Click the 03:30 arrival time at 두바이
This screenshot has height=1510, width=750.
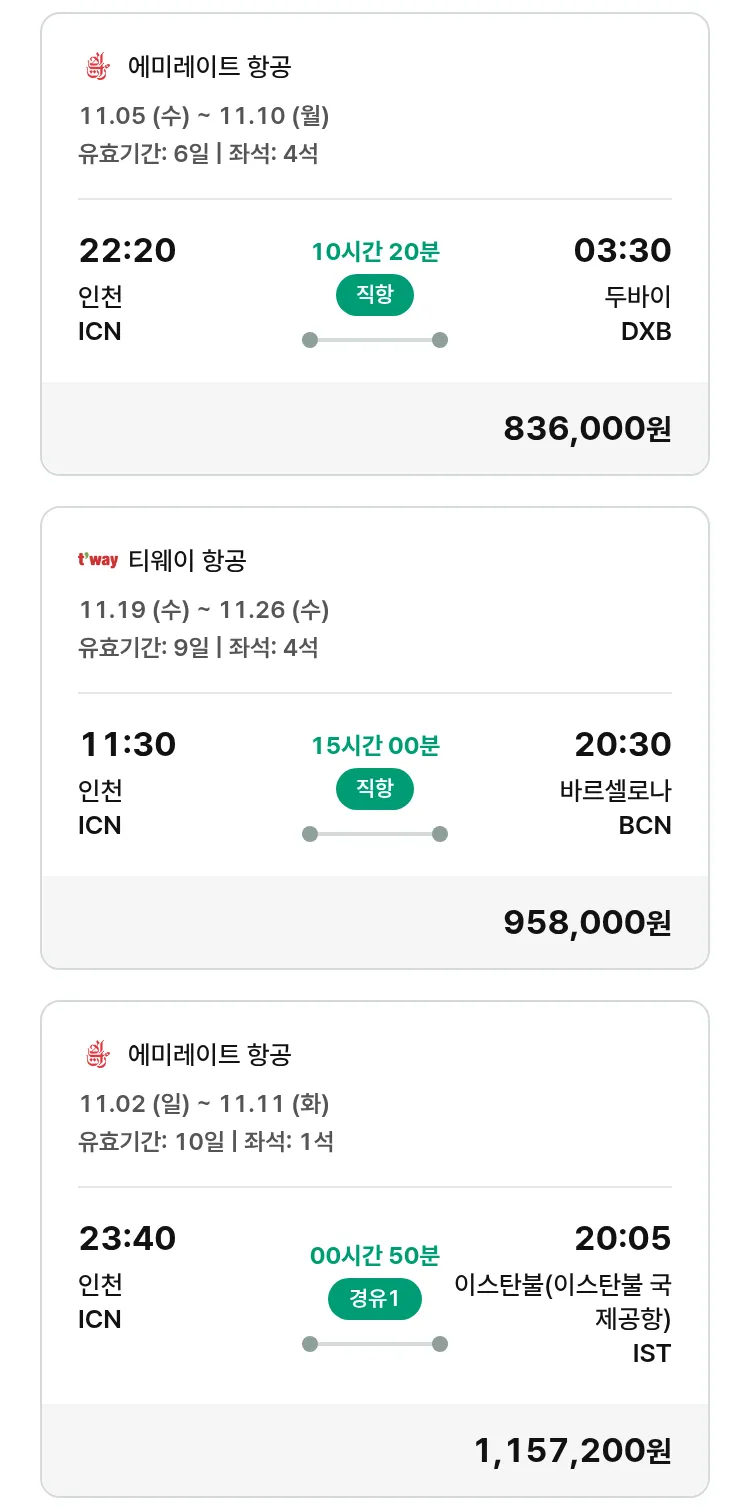[x=622, y=250]
